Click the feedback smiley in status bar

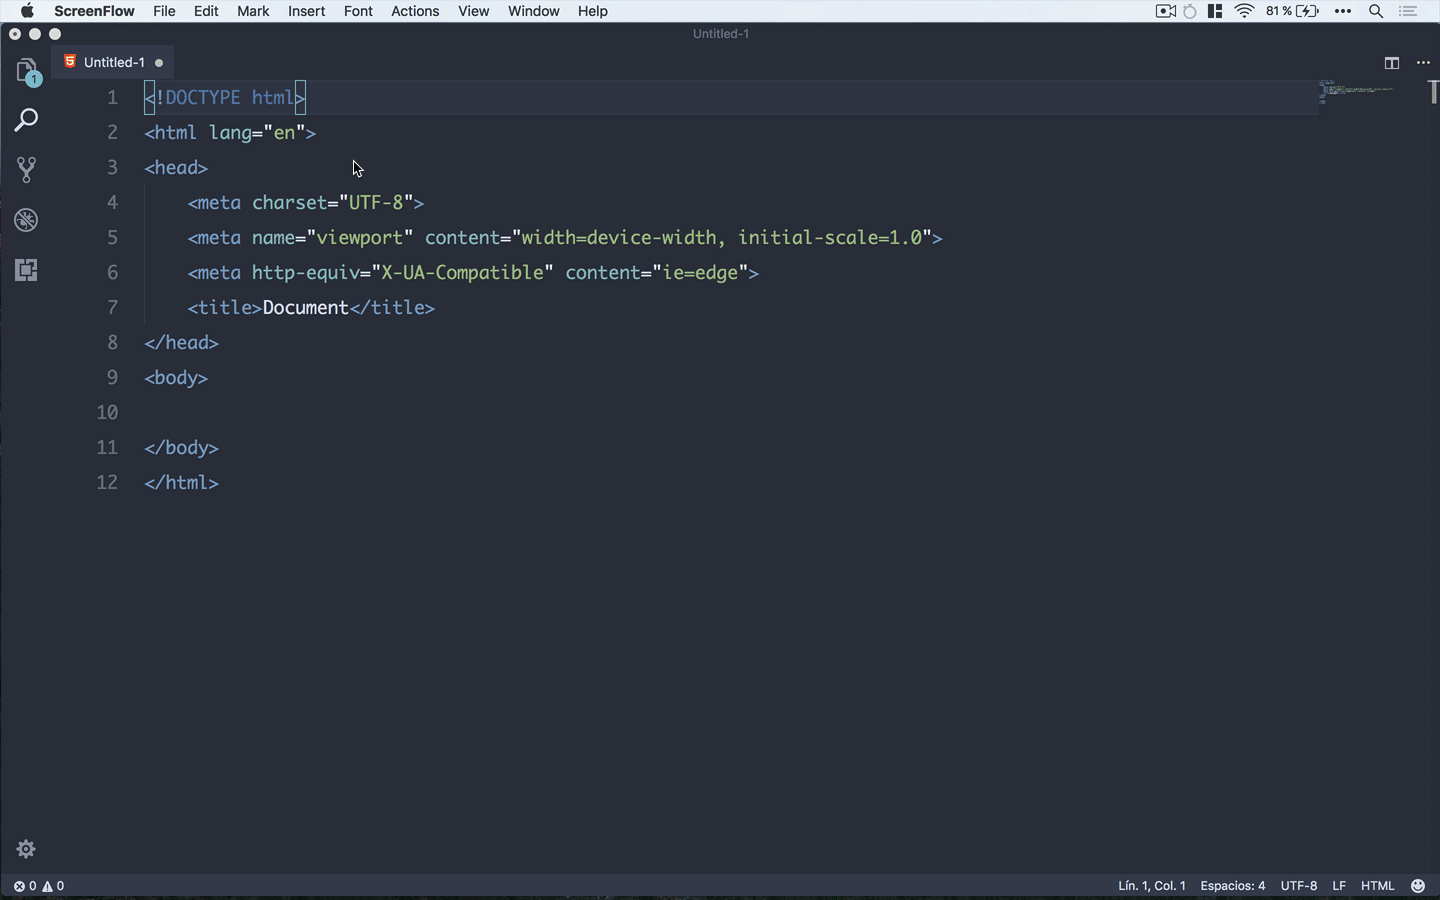[x=1418, y=886]
